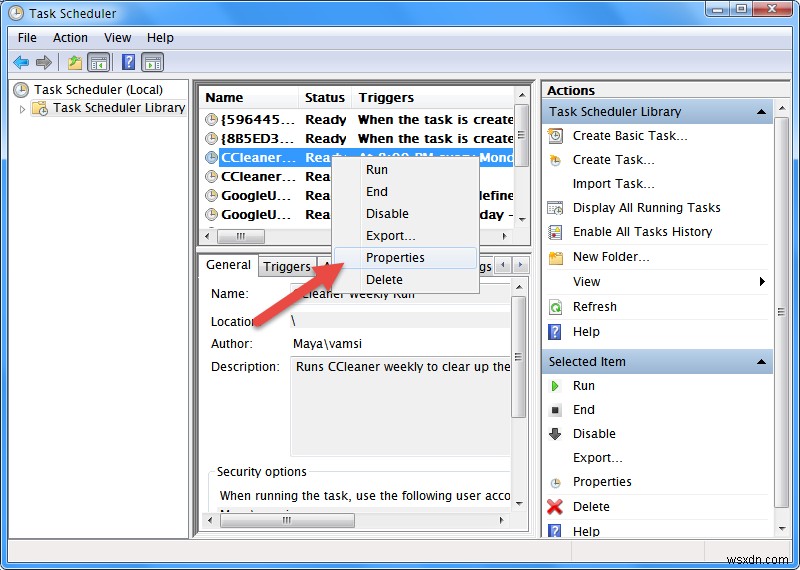
Task: Click the Properties clock icon in Selected Item
Action: point(555,483)
